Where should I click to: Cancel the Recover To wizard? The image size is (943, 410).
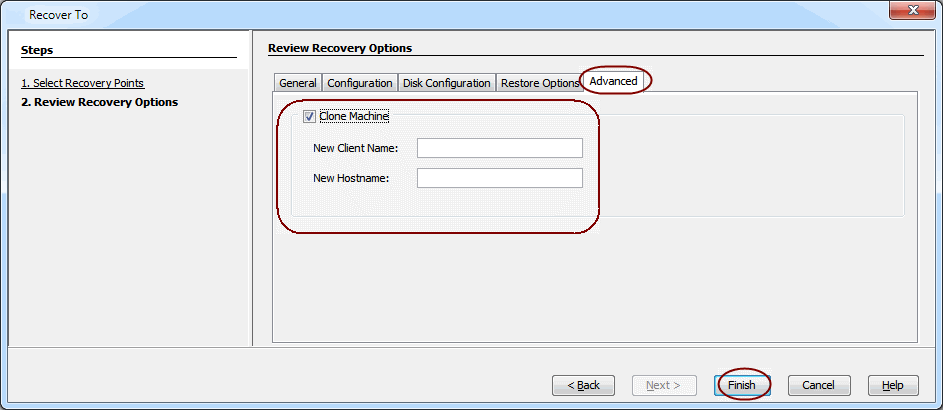coord(818,385)
